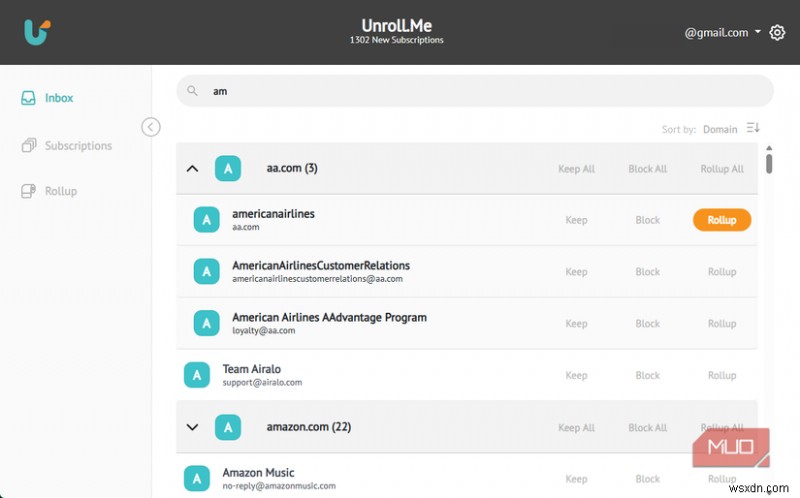Click Keep All for aa.com
Viewport: 800px width, 498px height.
coord(577,169)
